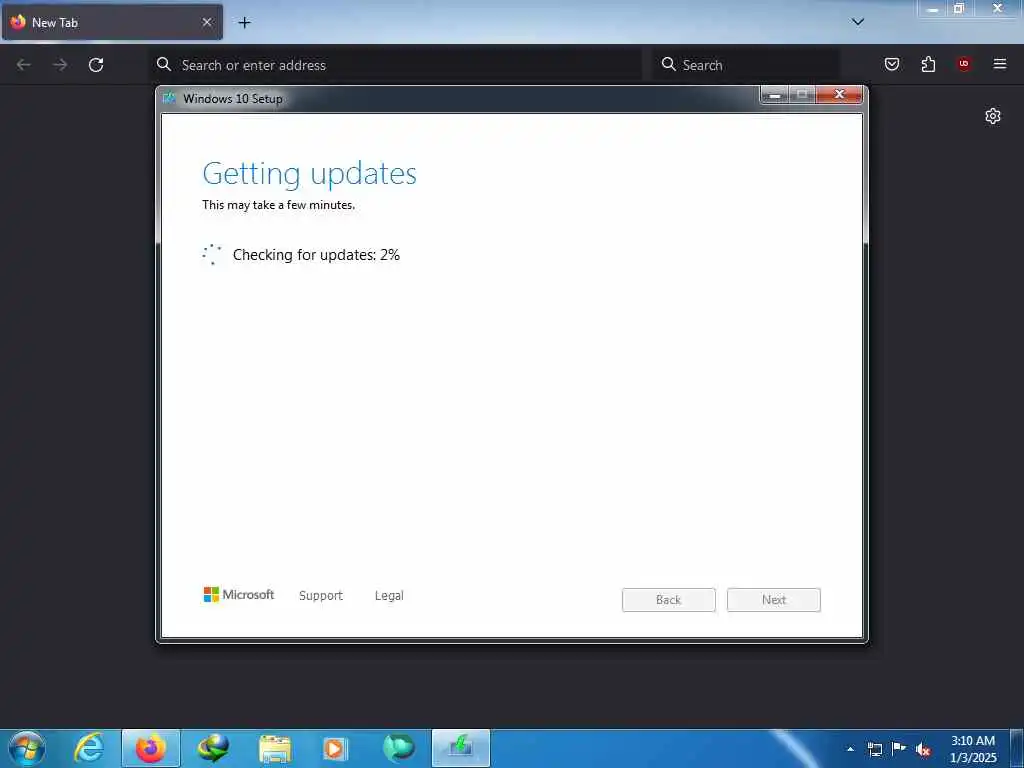The image size is (1024, 768).
Task: Open the media player taskbar icon
Action: (x=336, y=748)
